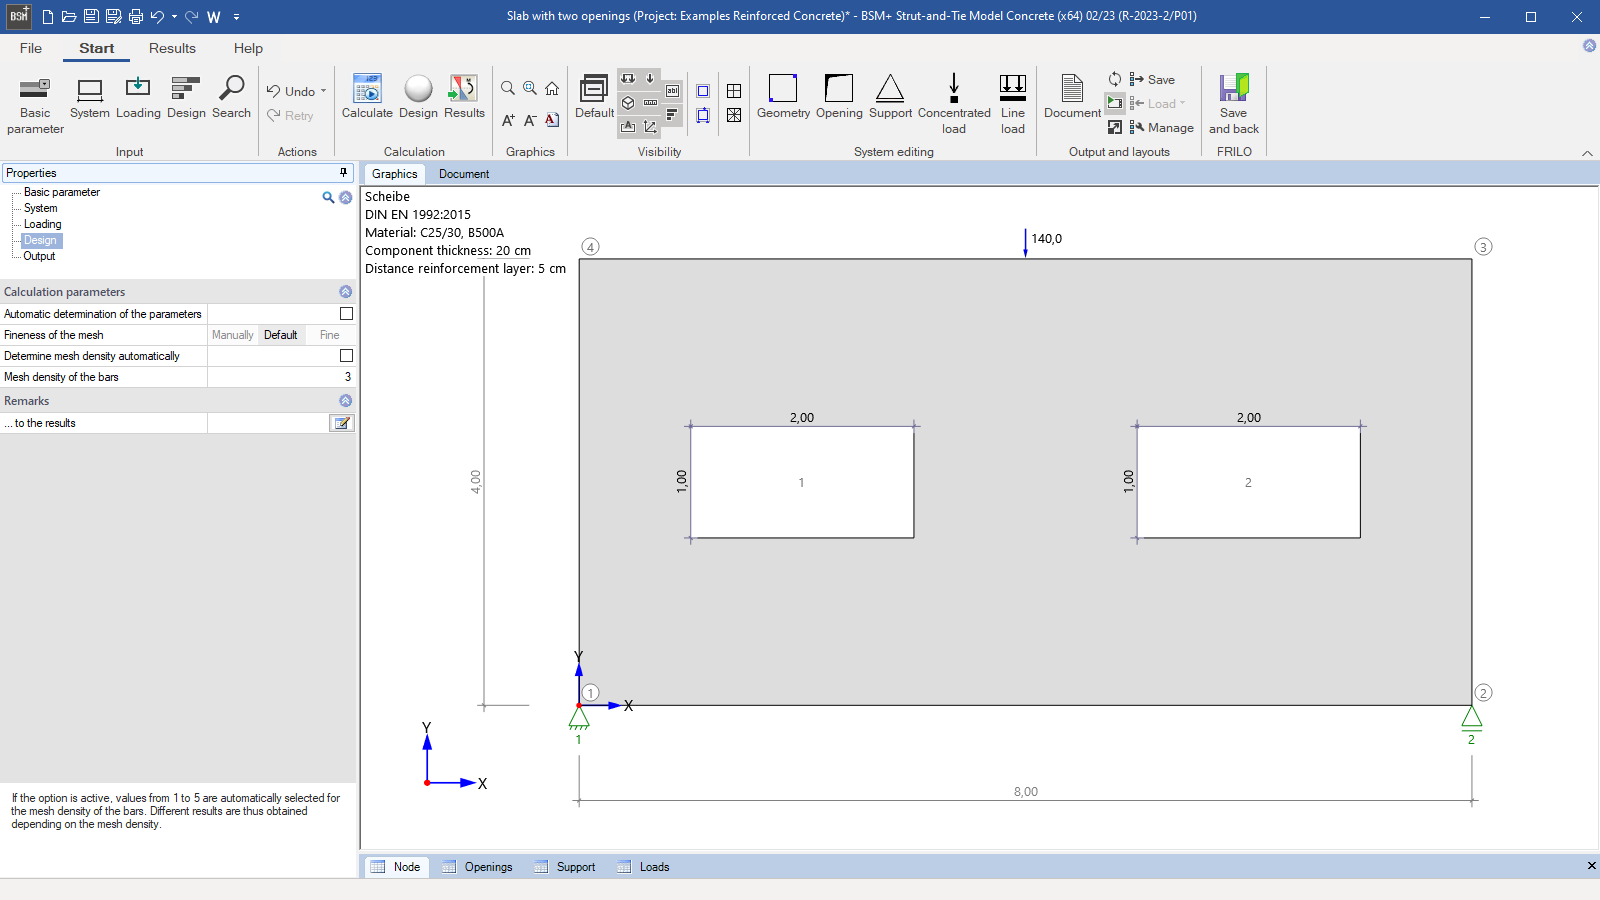This screenshot has width=1600, height=900.
Task: Open undo history arrow in title bar
Action: pos(174,17)
